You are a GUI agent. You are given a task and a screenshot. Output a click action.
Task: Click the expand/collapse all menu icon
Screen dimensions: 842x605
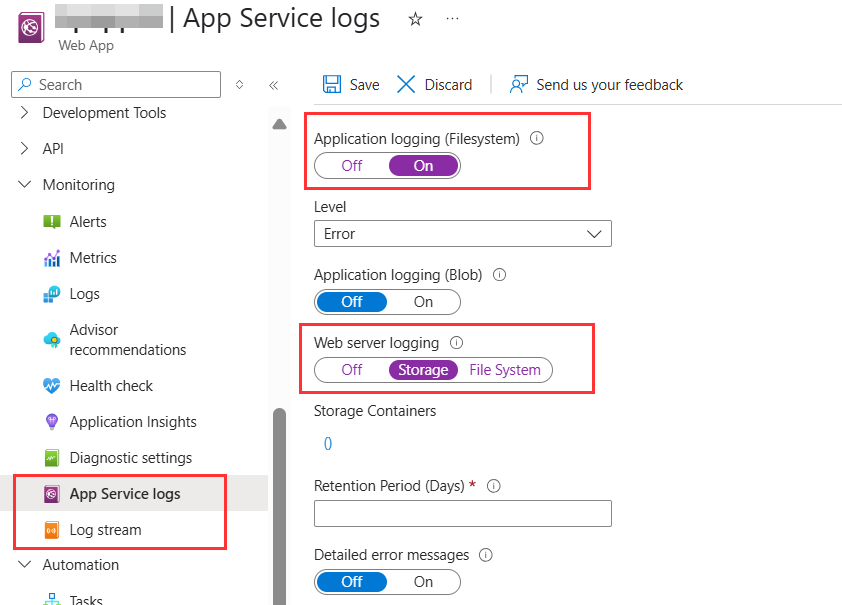point(239,85)
